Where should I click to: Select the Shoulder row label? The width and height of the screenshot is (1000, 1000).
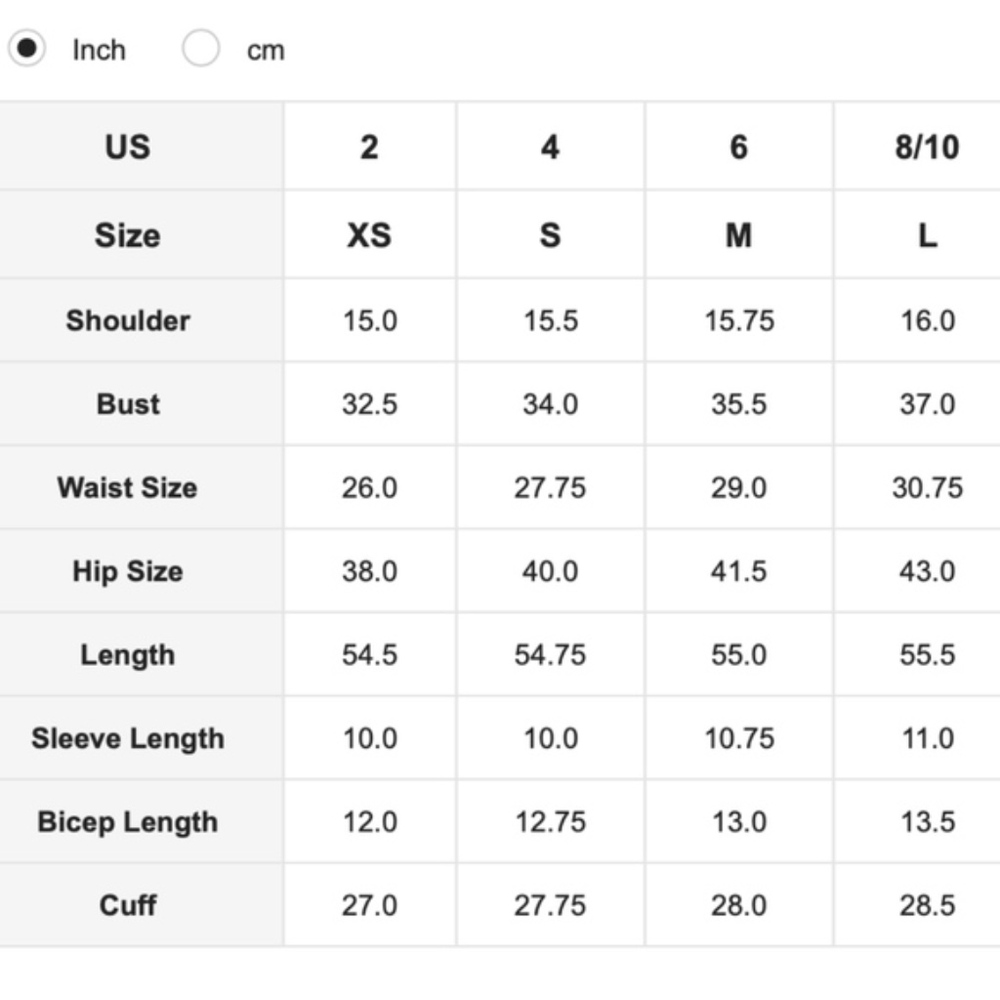tap(142, 320)
